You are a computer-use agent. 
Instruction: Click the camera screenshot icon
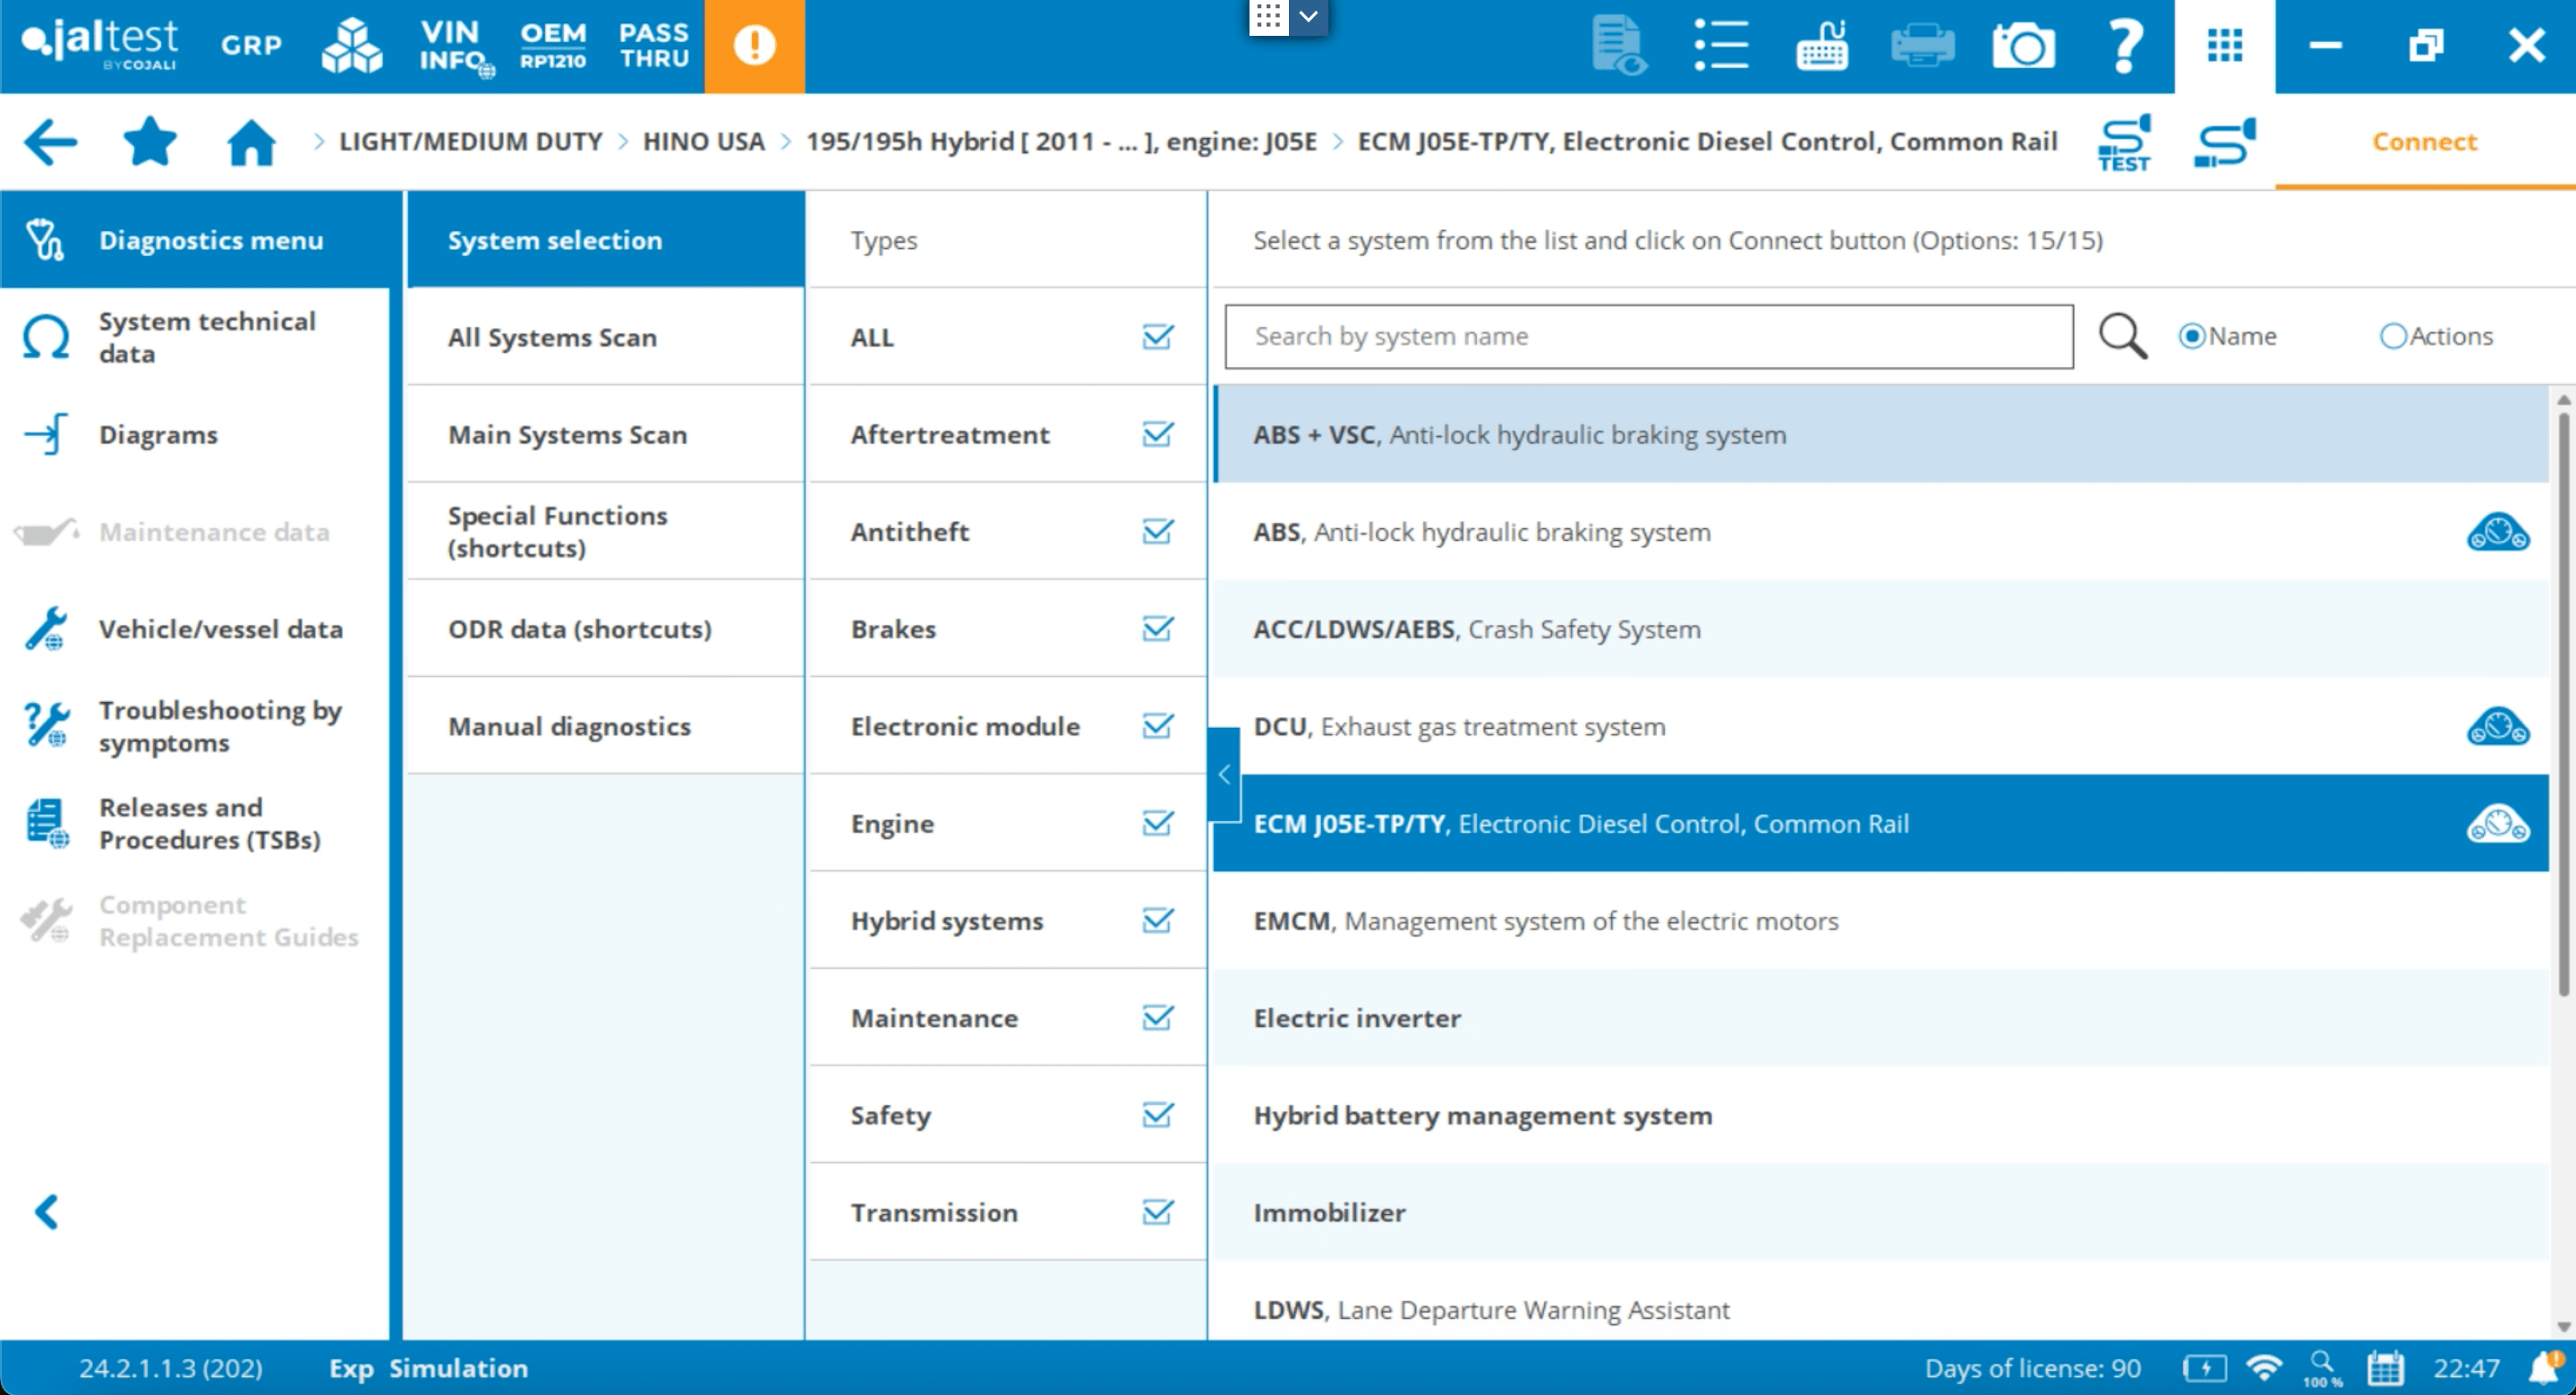coord(2023,46)
